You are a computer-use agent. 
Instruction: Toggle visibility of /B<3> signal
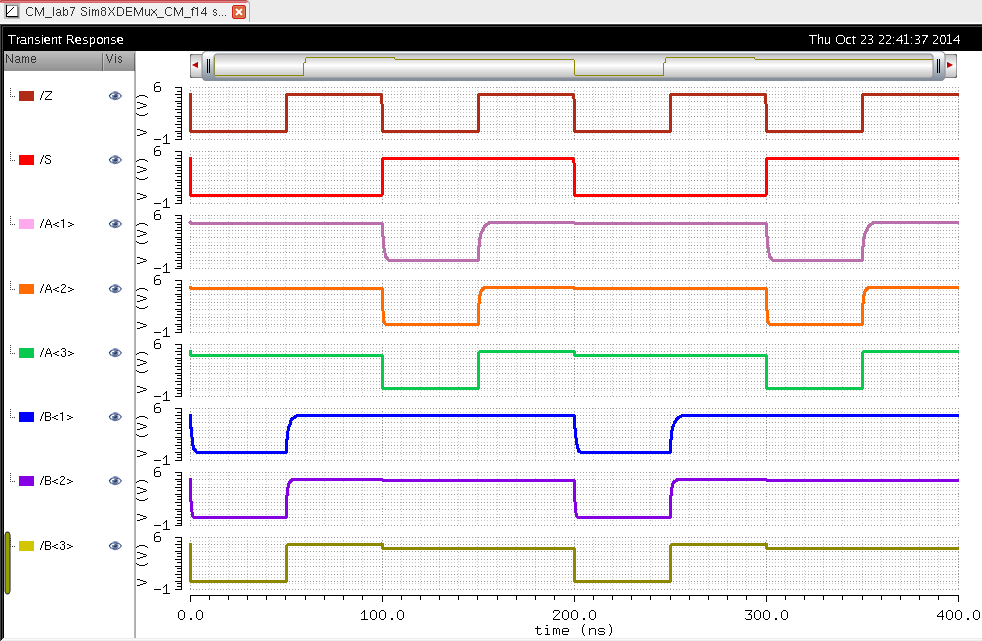pyautogui.click(x=115, y=546)
